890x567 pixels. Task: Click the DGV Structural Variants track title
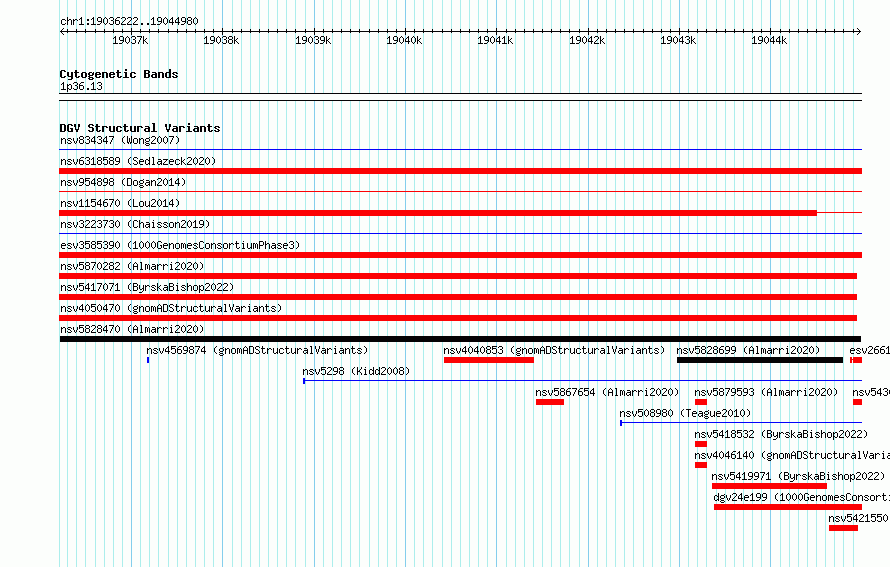pyautogui.click(x=140, y=128)
